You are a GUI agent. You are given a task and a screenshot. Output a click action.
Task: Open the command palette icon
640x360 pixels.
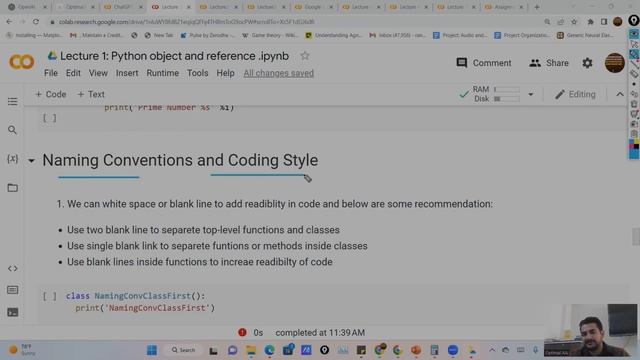coord(13,290)
